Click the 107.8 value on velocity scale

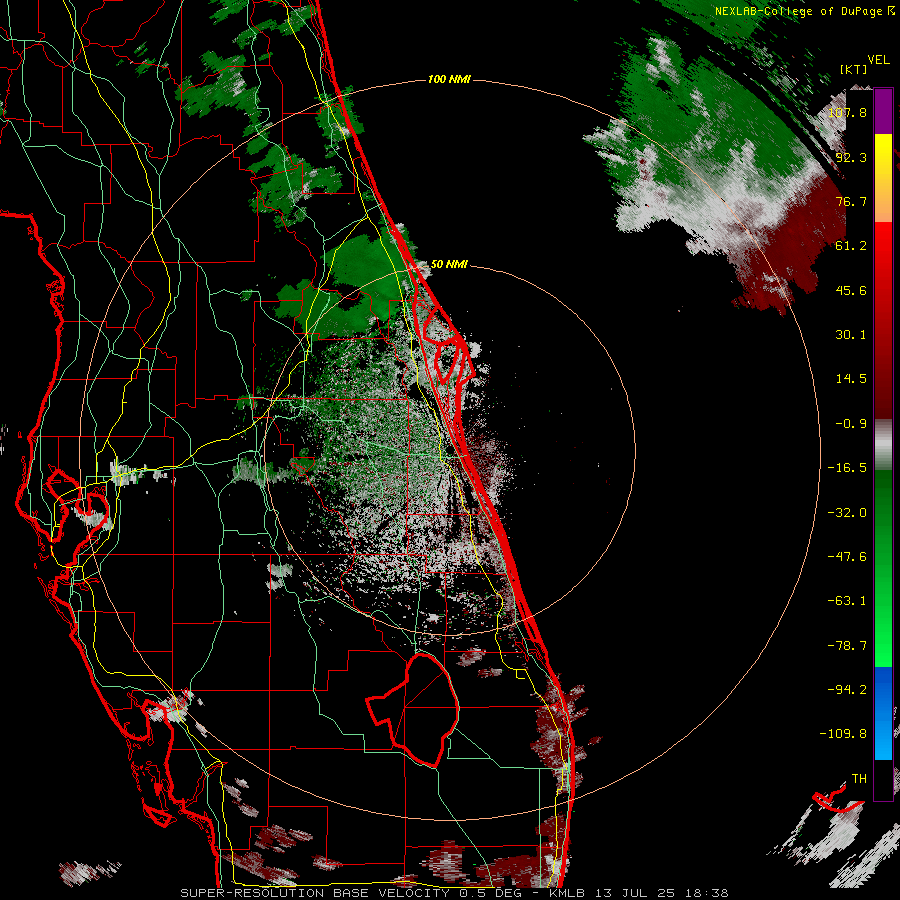[x=847, y=112]
